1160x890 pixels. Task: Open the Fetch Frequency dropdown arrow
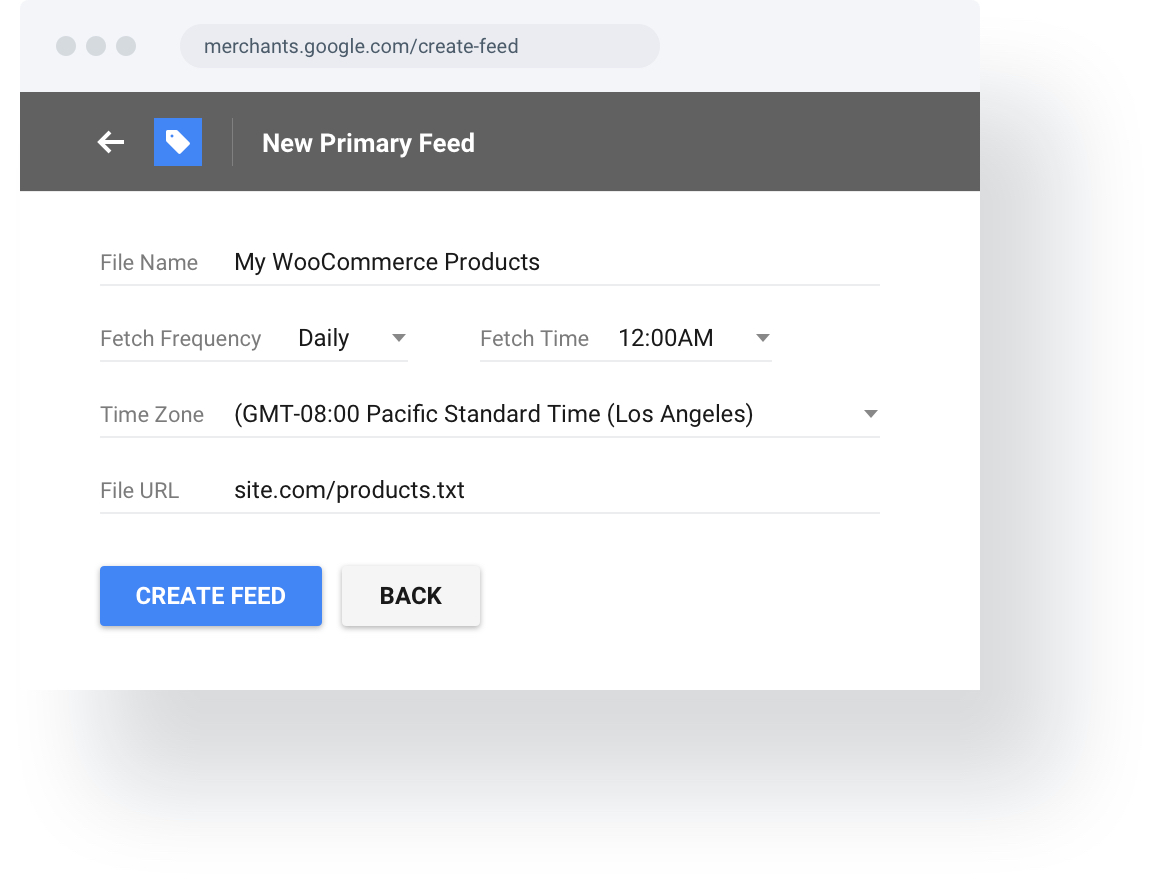pyautogui.click(x=400, y=340)
